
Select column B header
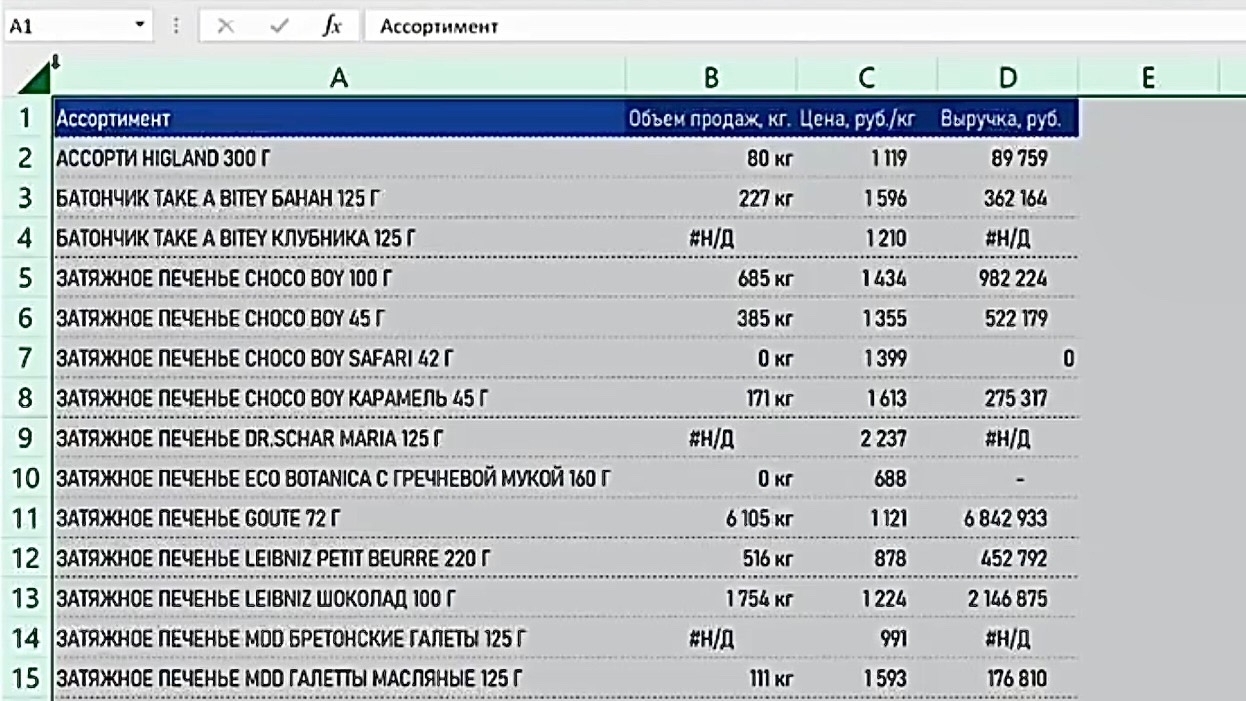711,79
